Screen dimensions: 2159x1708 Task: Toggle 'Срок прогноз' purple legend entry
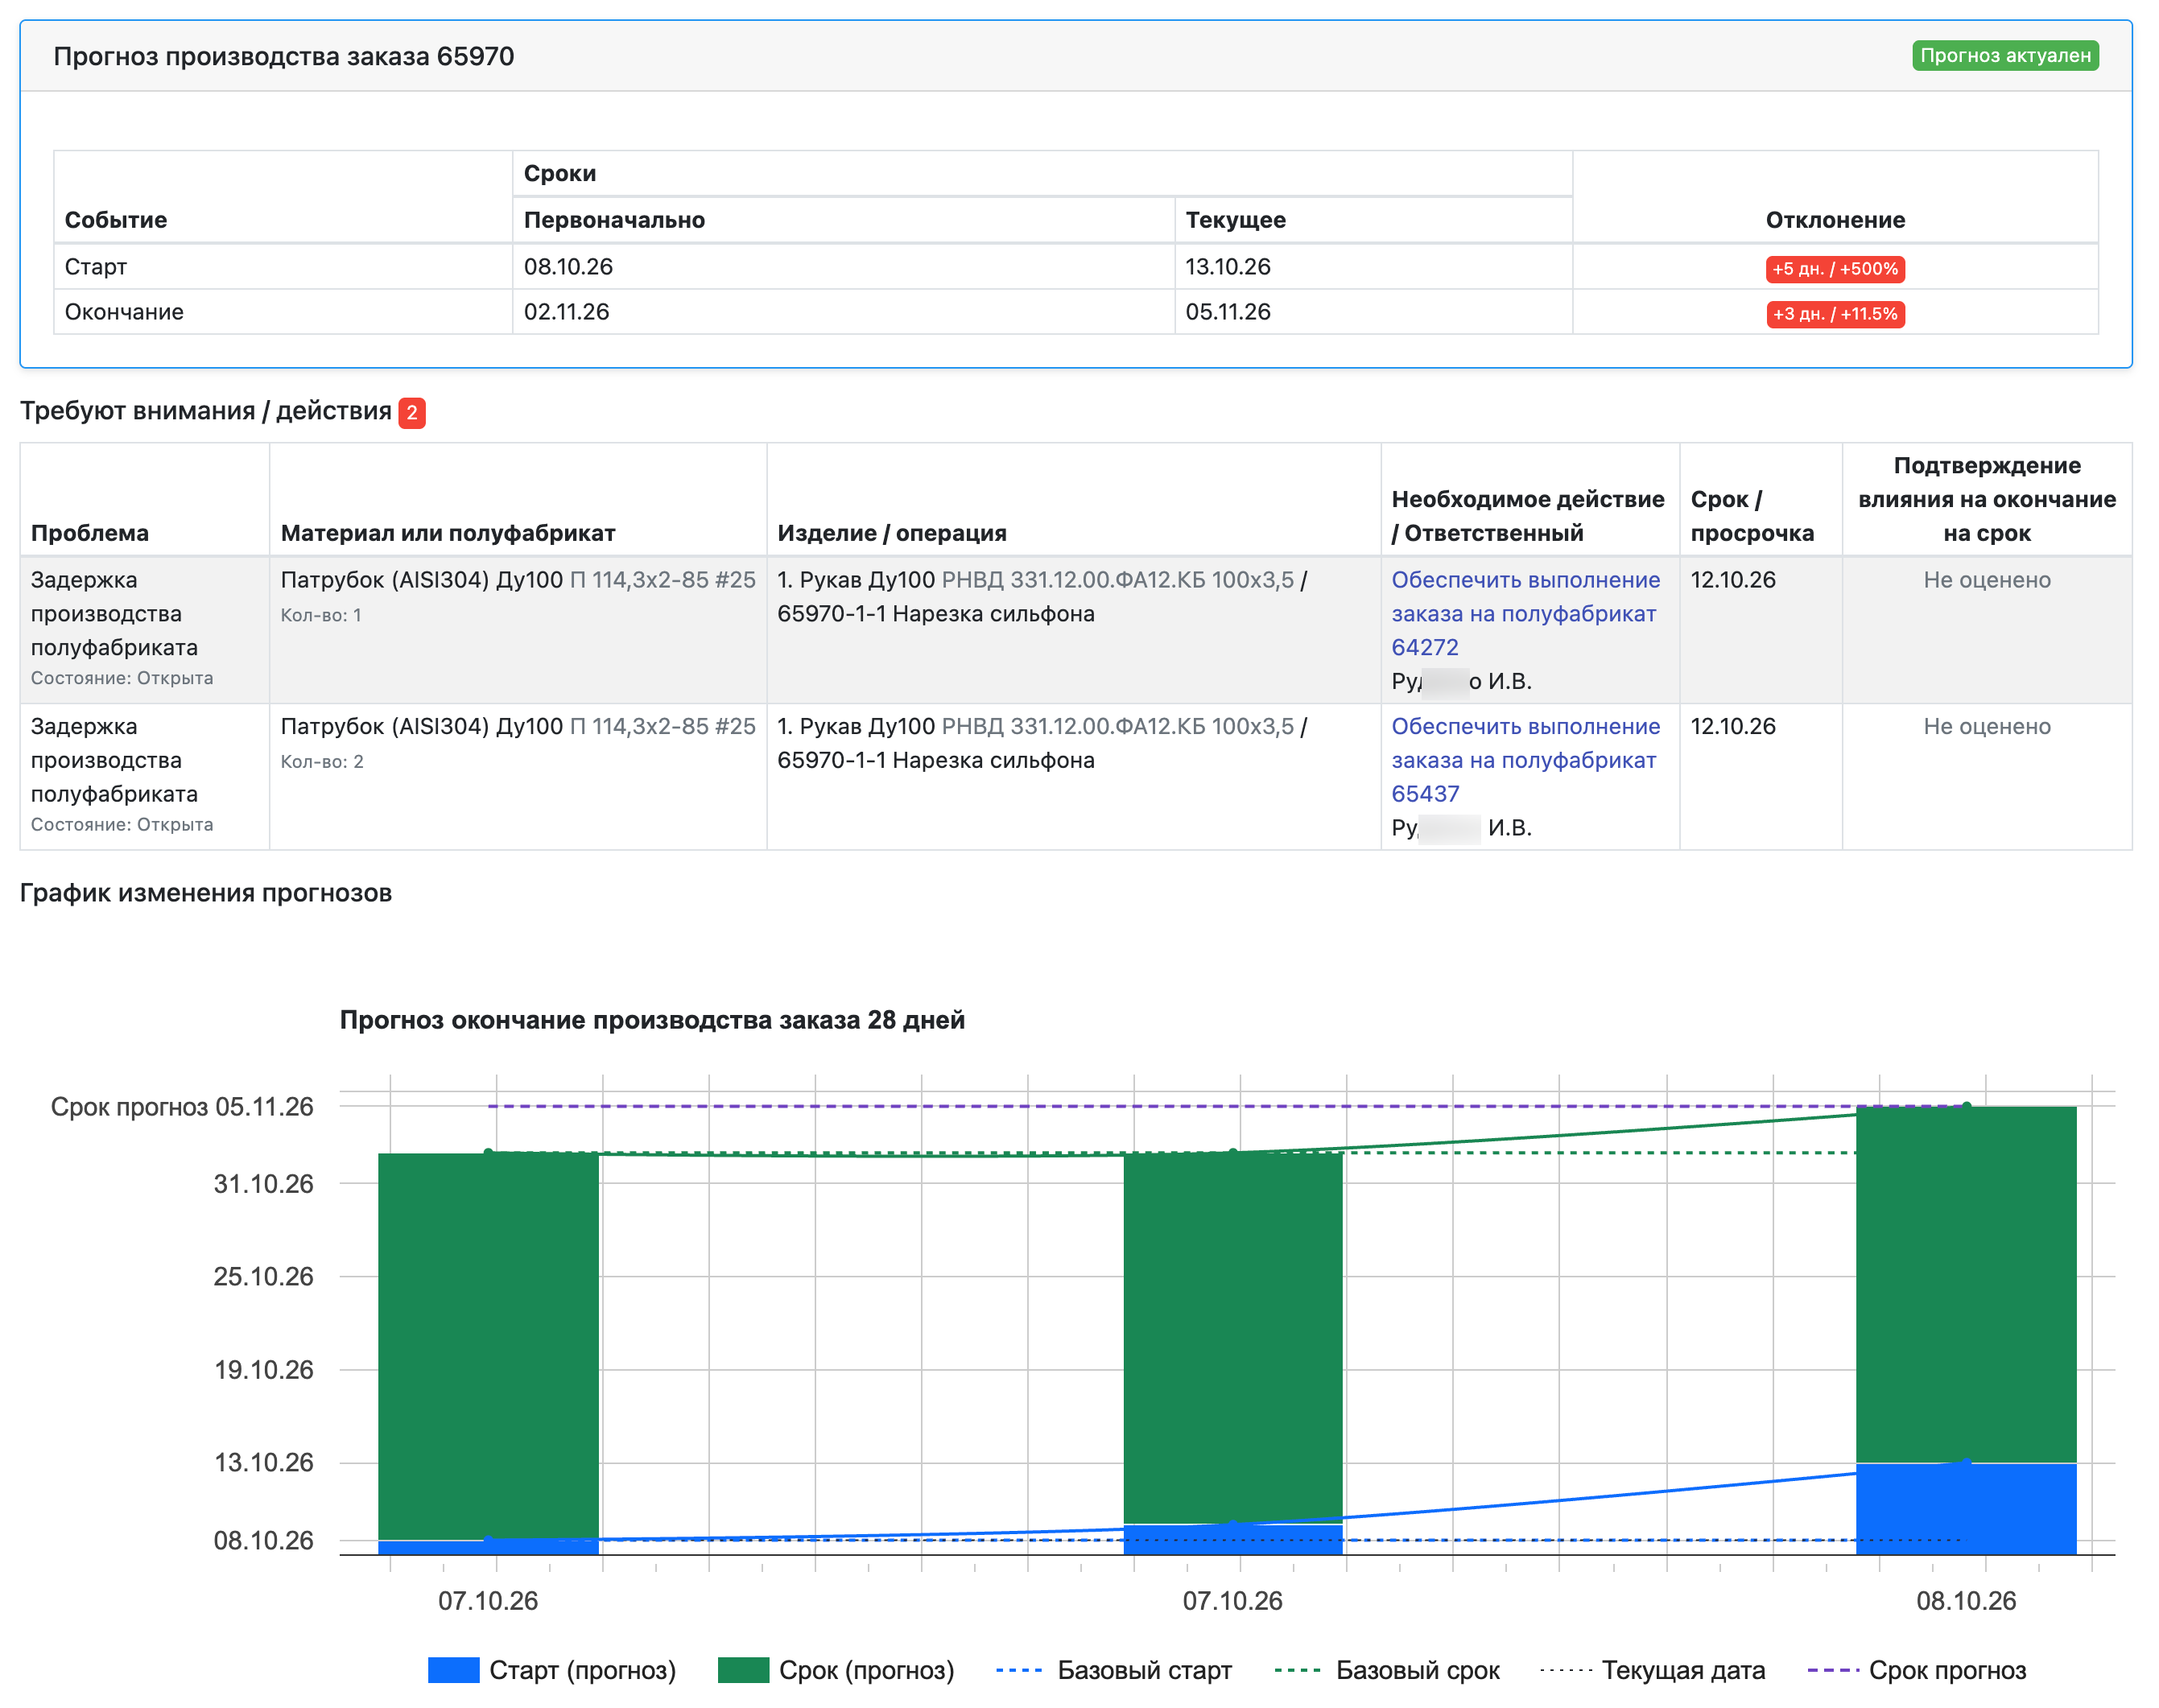(1917, 1669)
